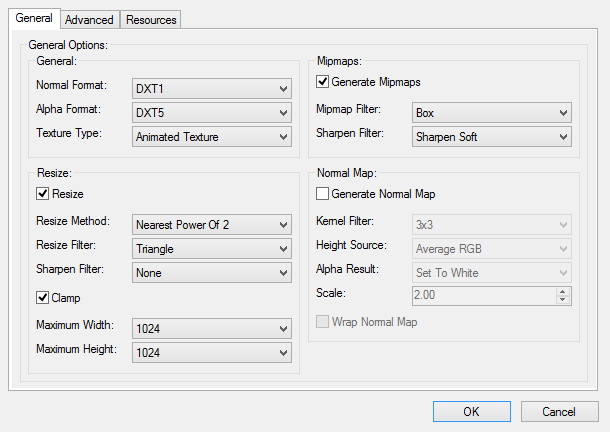This screenshot has width=610, height=432.
Task: Uncheck the Resize checkbox
Action: click(43, 194)
